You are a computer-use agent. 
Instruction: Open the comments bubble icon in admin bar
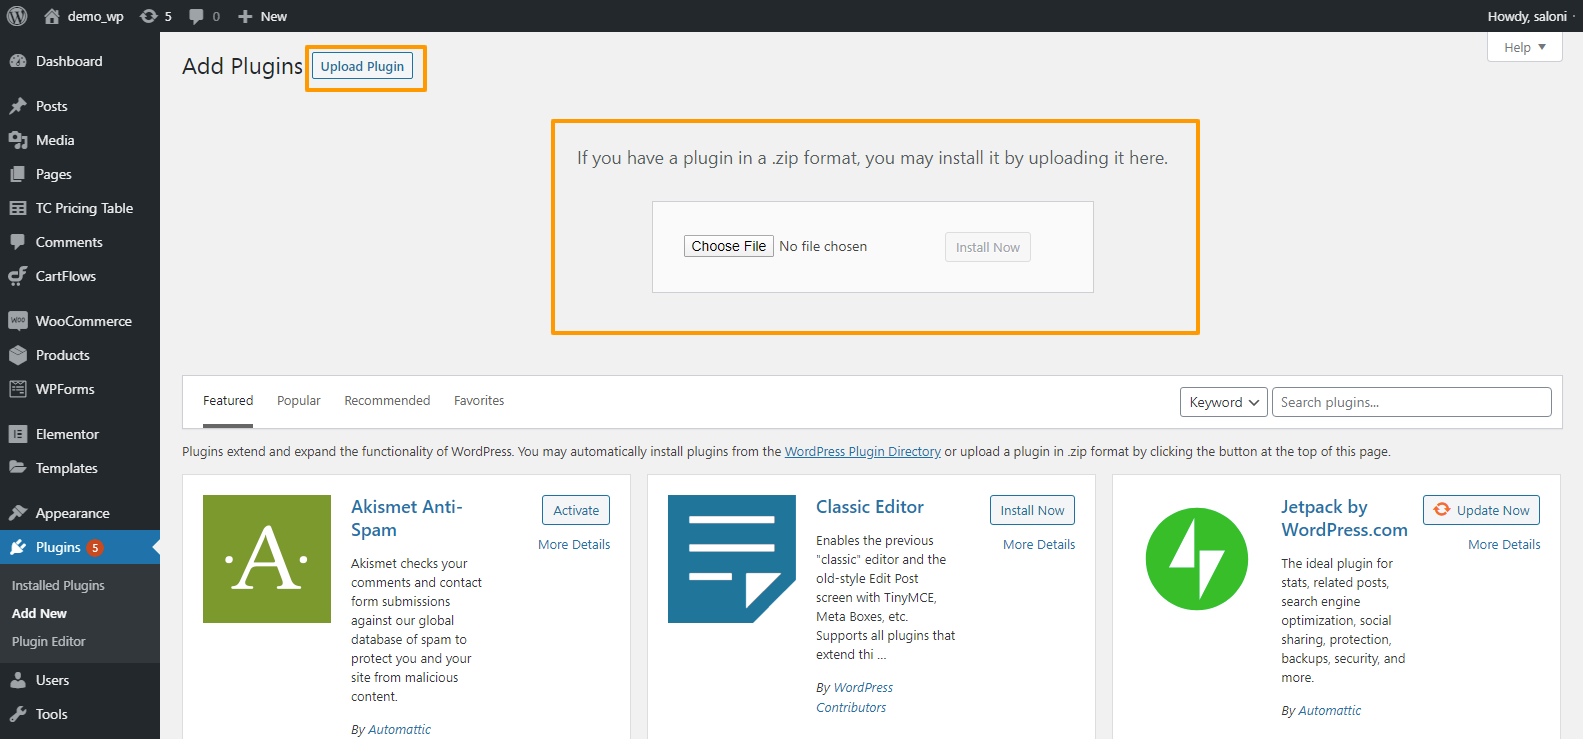click(x=196, y=16)
